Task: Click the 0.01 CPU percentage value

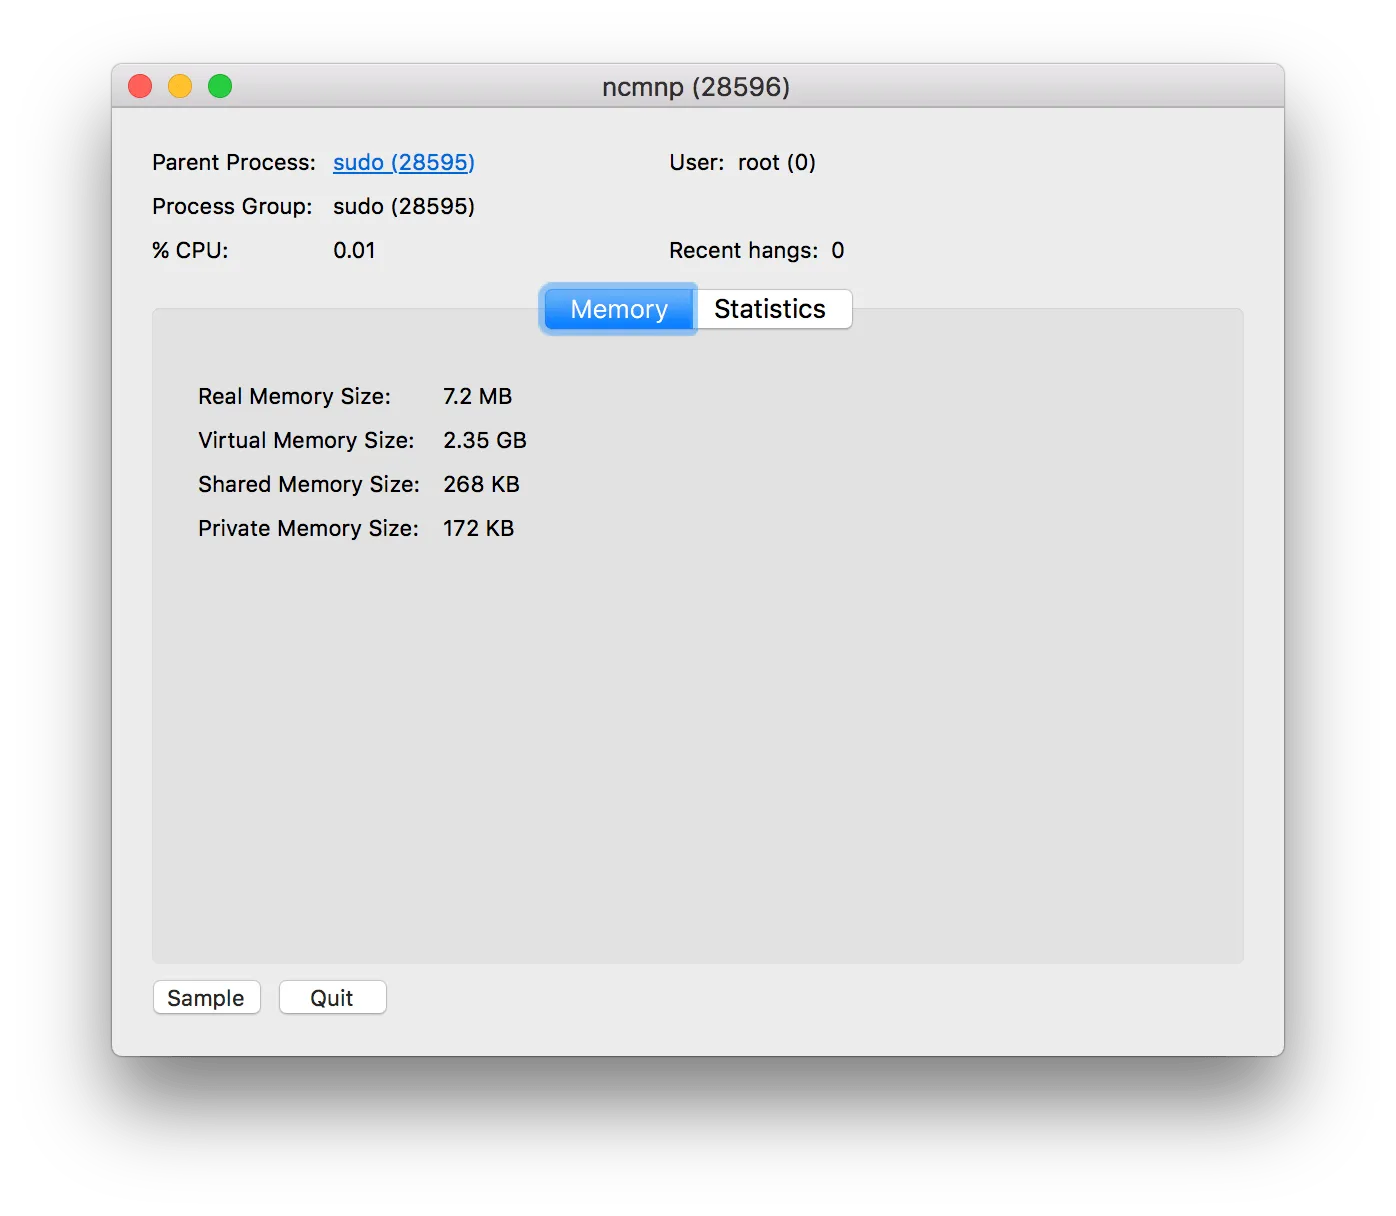Action: click(354, 250)
